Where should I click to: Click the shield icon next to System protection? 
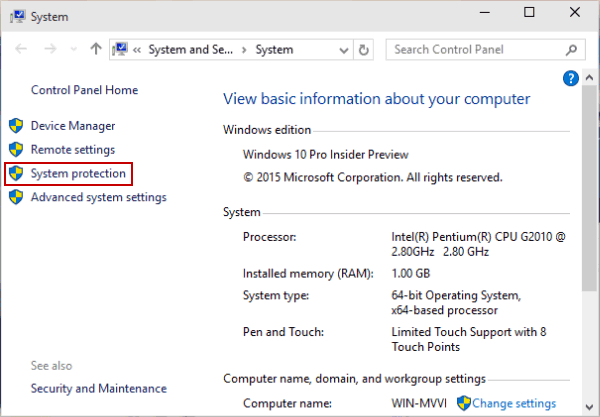click(x=15, y=174)
